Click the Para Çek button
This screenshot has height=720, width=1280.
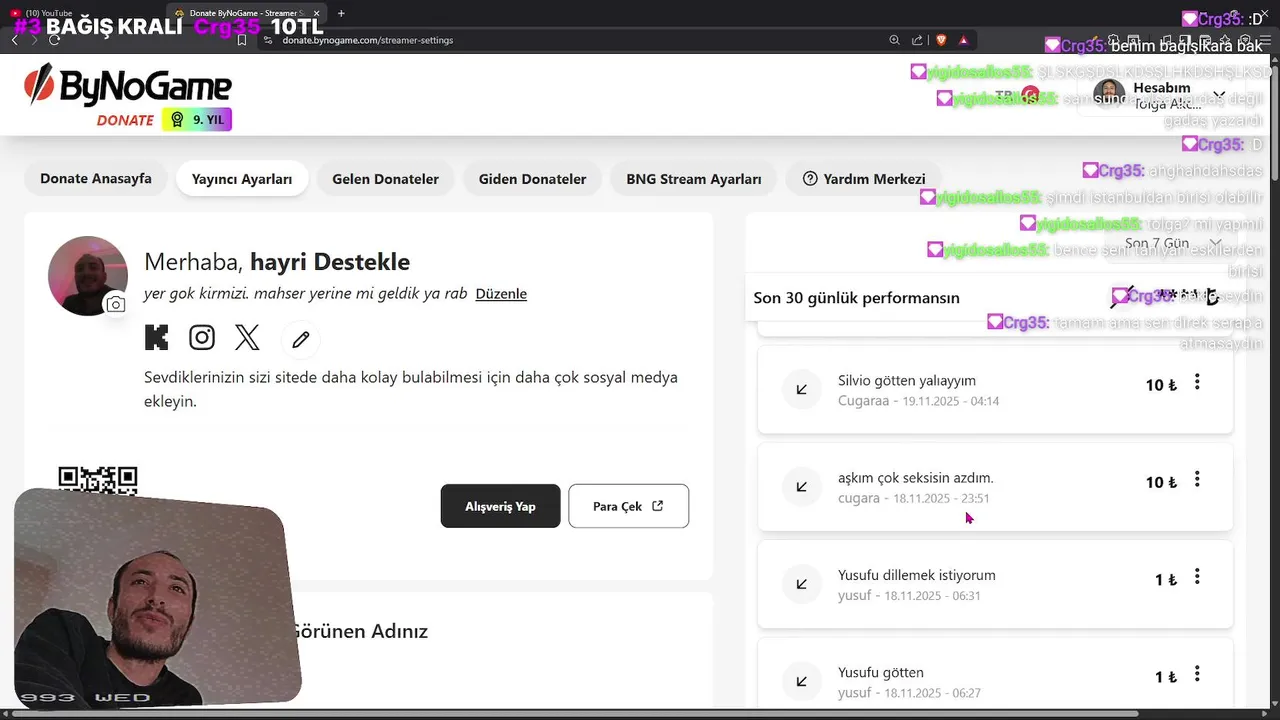tap(628, 506)
